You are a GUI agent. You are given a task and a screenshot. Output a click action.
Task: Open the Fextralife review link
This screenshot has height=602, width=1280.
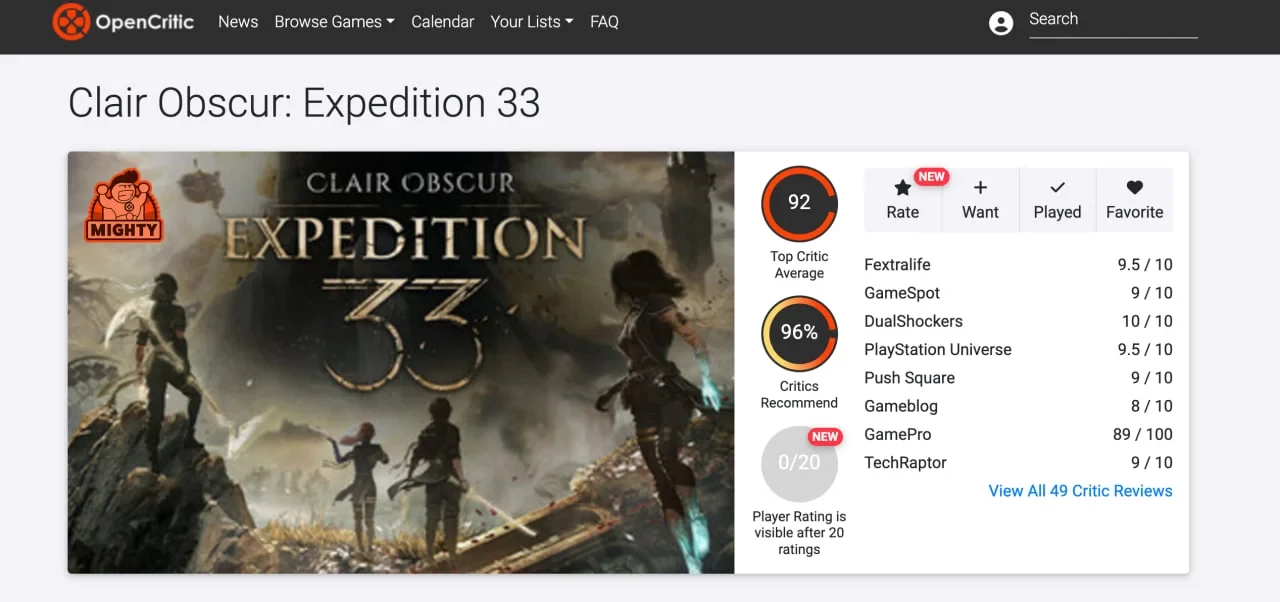[x=897, y=265]
